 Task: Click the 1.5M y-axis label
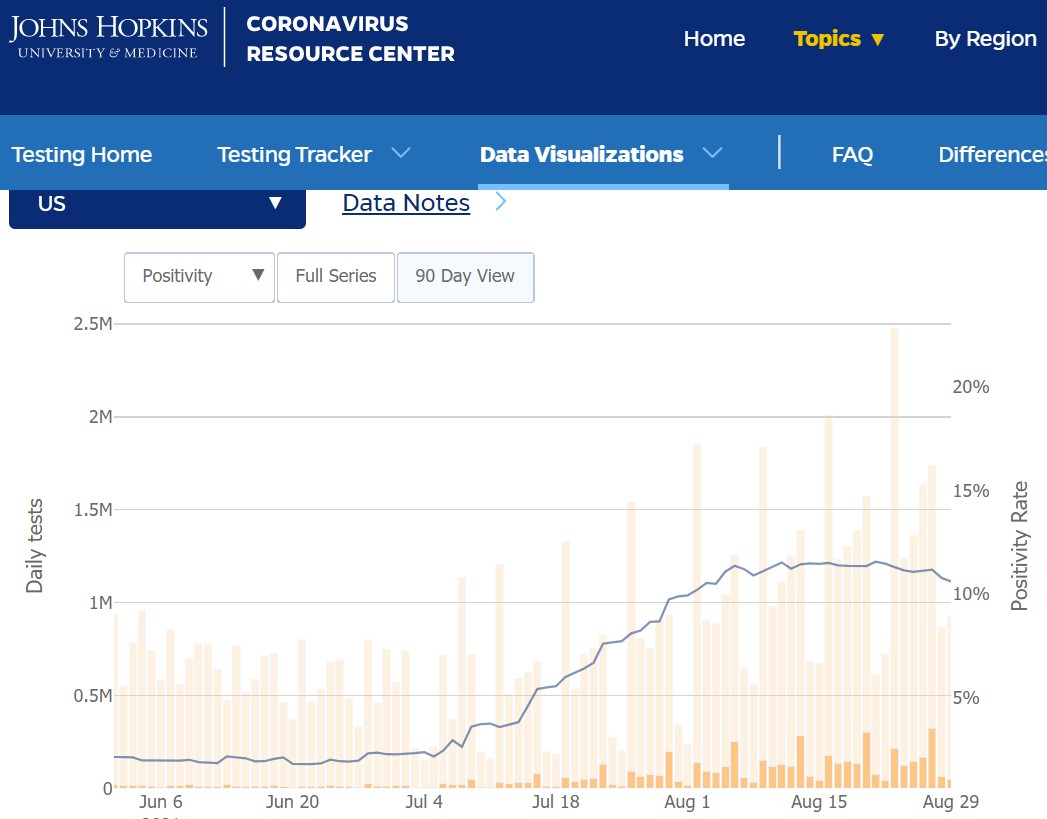pyautogui.click(x=93, y=509)
